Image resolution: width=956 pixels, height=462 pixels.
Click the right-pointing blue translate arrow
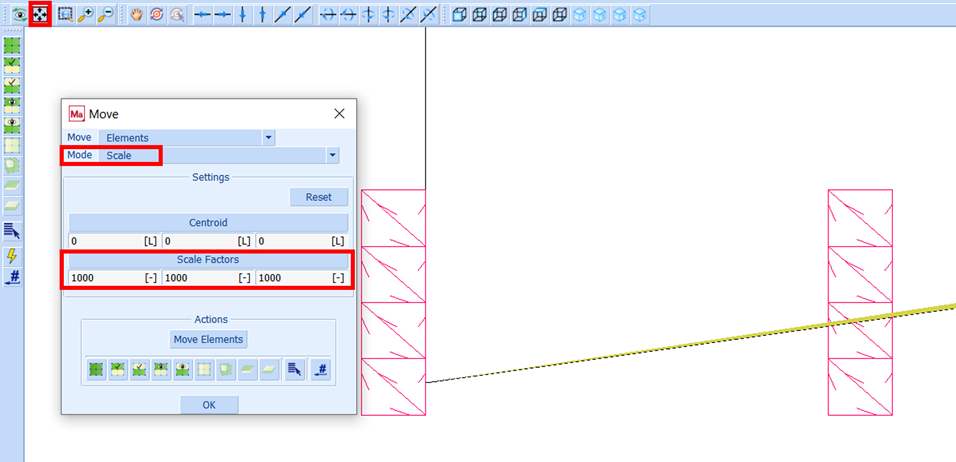pyautogui.click(x=223, y=15)
